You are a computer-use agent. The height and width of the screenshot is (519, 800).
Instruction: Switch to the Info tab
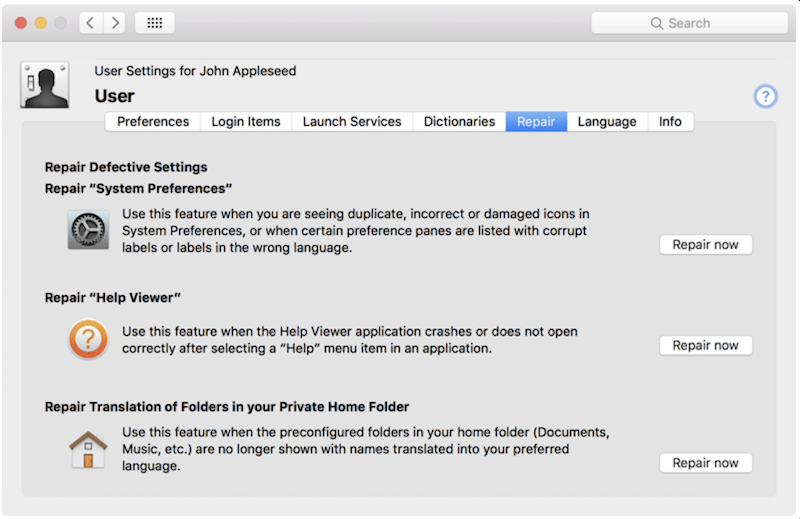pyautogui.click(x=670, y=121)
